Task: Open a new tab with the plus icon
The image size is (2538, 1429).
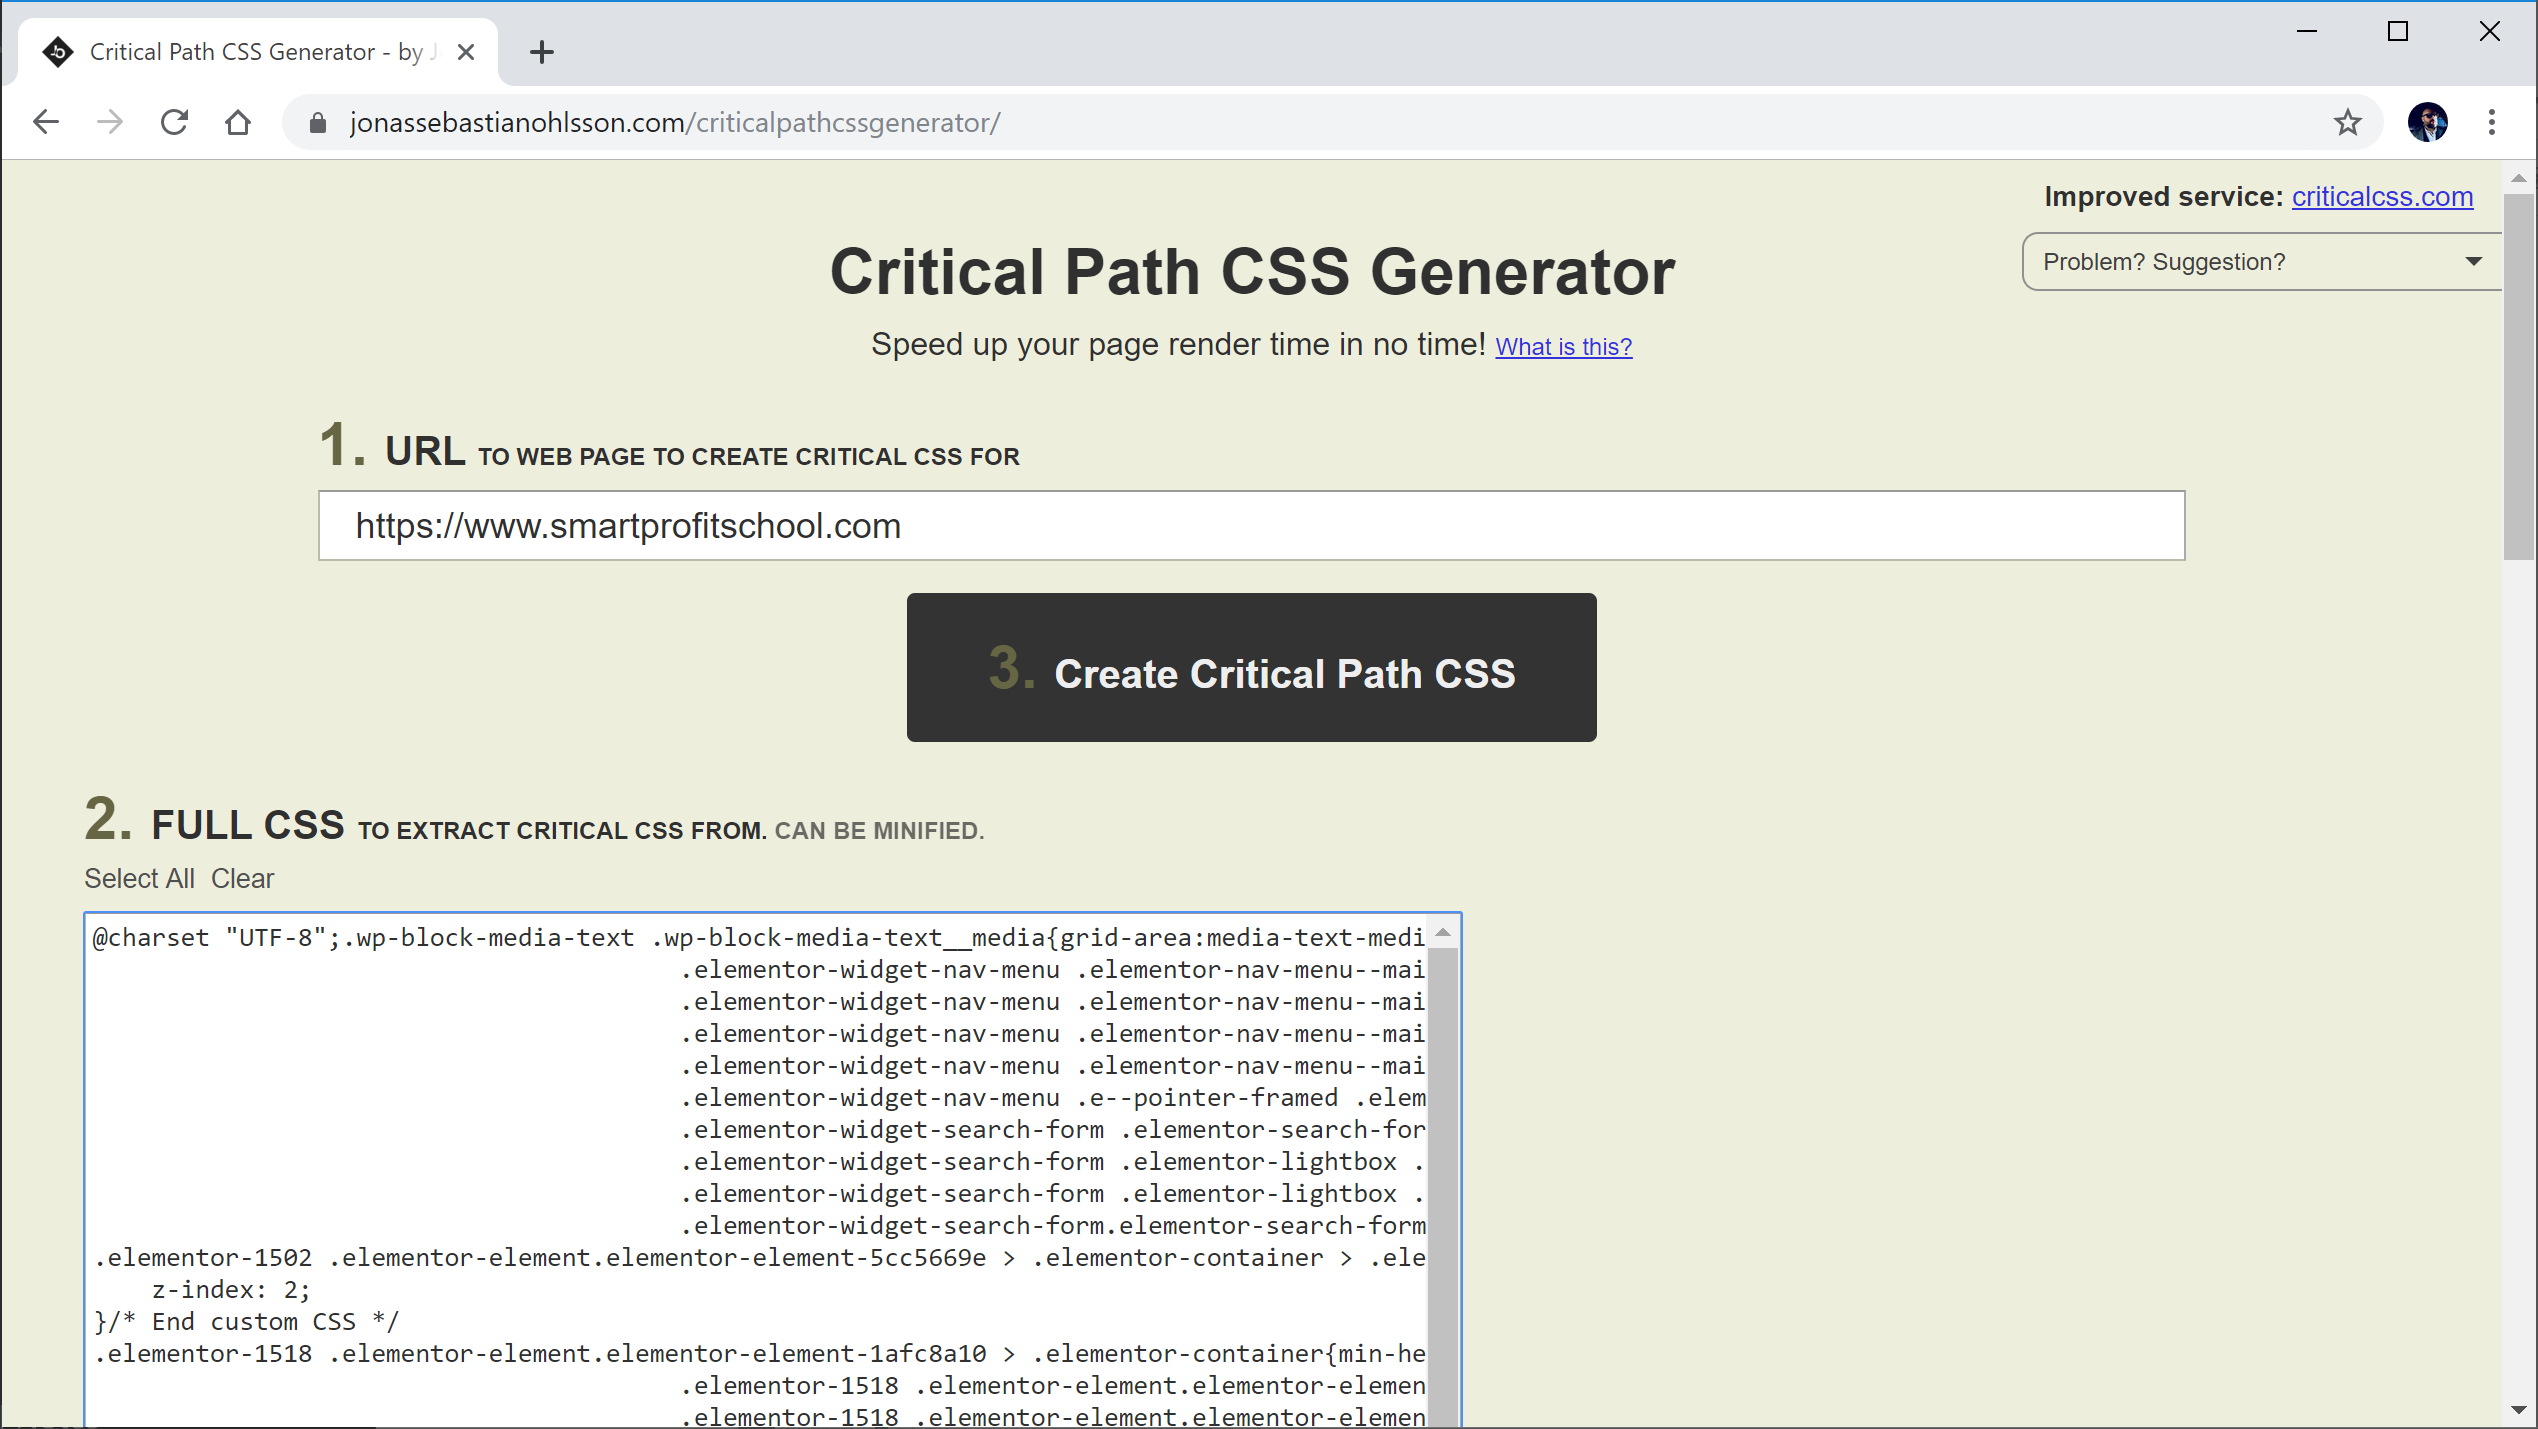Action: tap(541, 52)
